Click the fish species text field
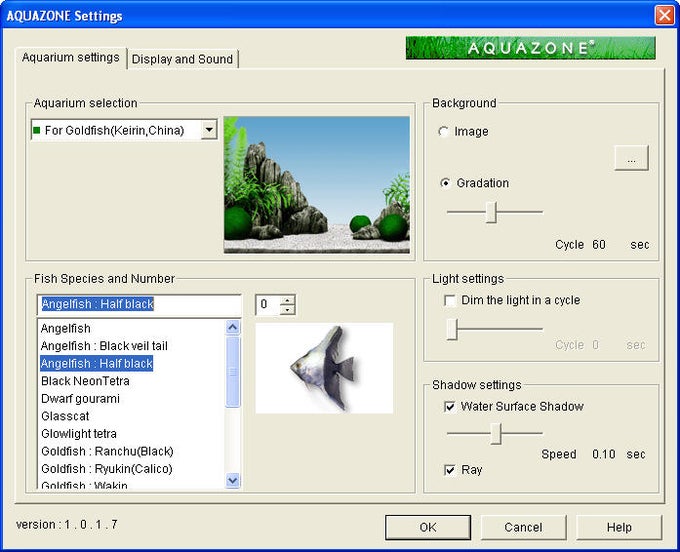The height and width of the screenshot is (552, 680). [139, 304]
